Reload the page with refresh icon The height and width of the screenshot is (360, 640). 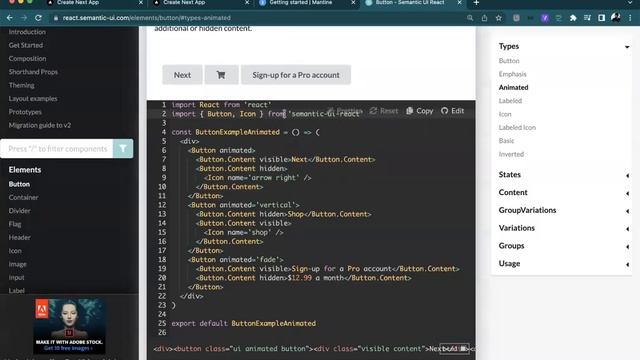pyautogui.click(x=38, y=18)
